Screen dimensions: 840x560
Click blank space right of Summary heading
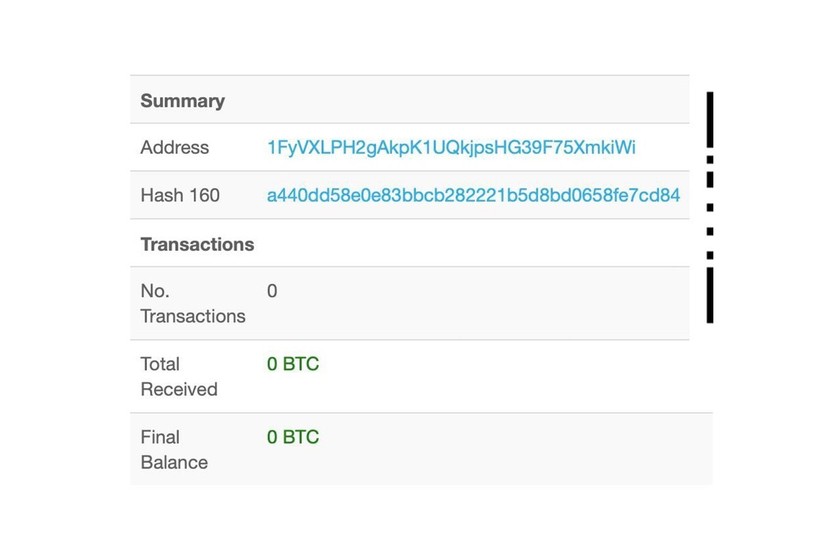pyautogui.click(x=450, y=101)
